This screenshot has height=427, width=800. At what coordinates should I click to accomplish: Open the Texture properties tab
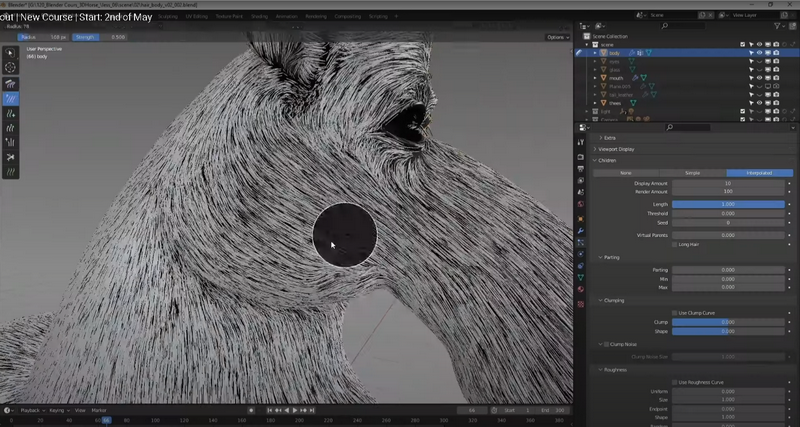point(581,304)
